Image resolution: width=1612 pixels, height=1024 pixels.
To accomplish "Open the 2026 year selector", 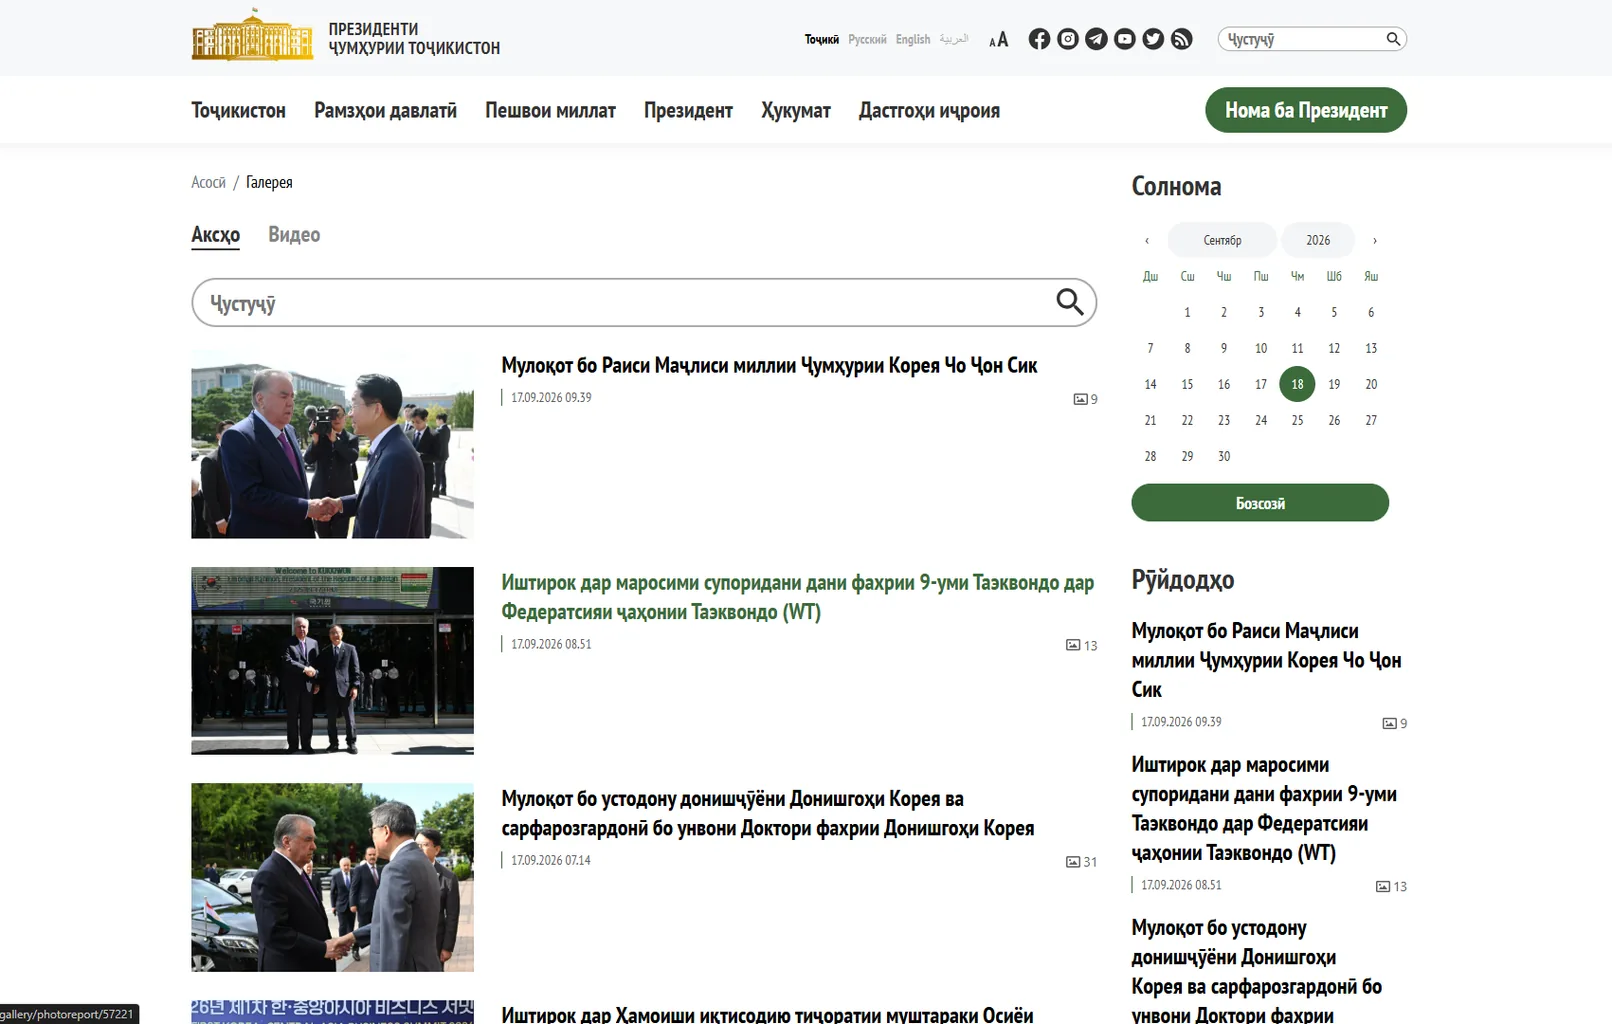I will pyautogui.click(x=1318, y=240).
